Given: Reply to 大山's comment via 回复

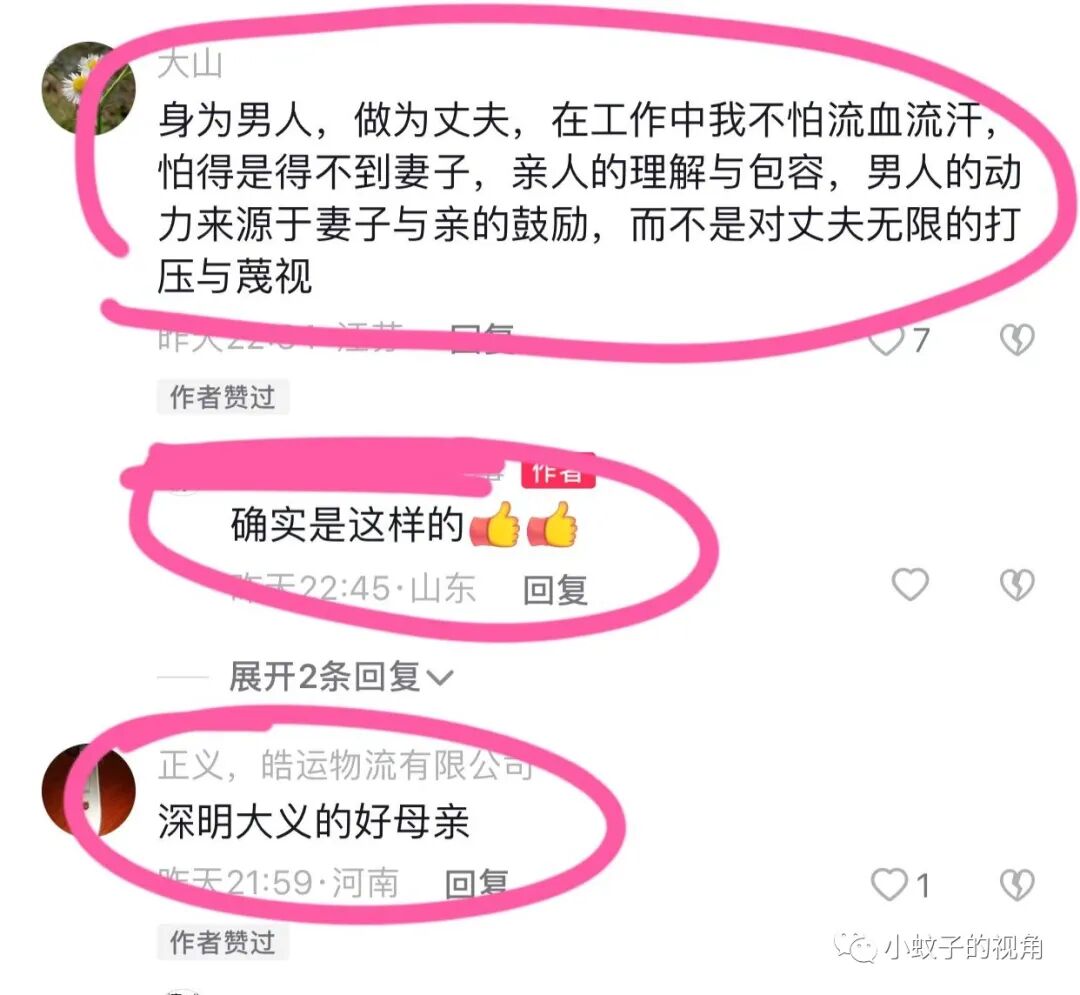Looking at the screenshot, I should pyautogui.click(x=482, y=339).
